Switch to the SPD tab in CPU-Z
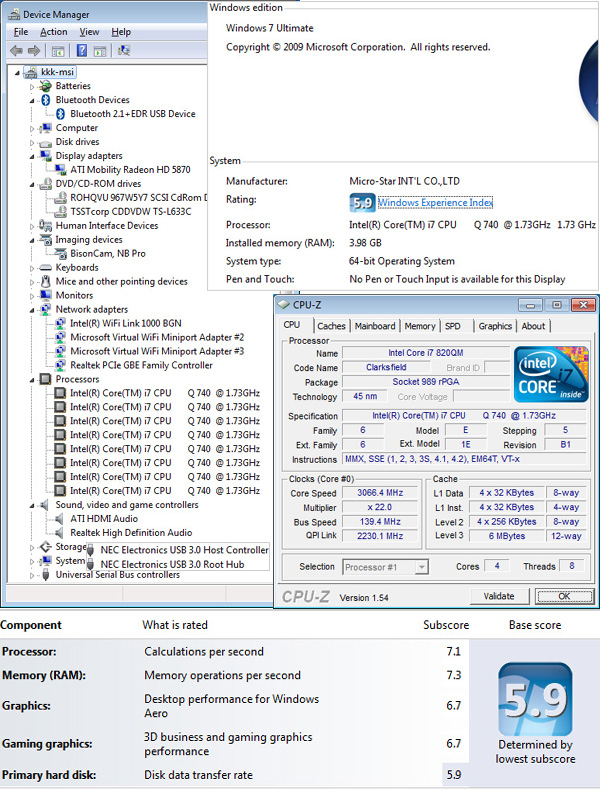This screenshot has width=600, height=792. [x=453, y=326]
